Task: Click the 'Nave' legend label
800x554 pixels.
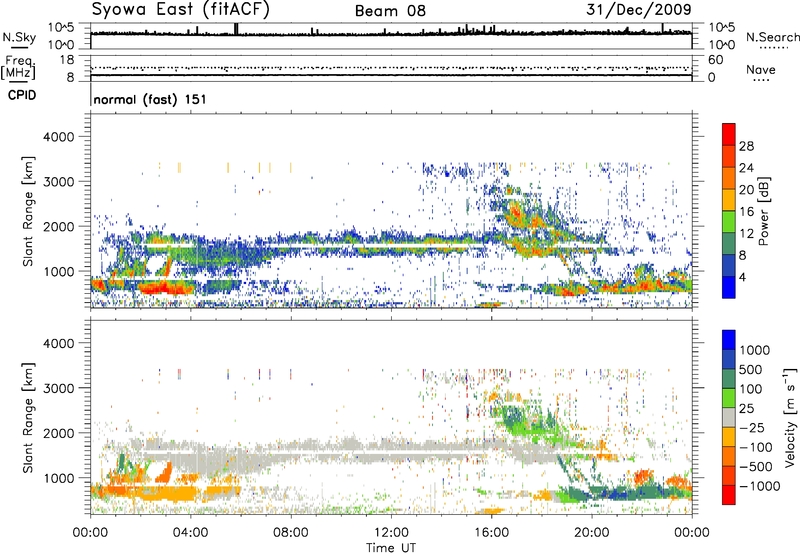Action: coord(761,70)
